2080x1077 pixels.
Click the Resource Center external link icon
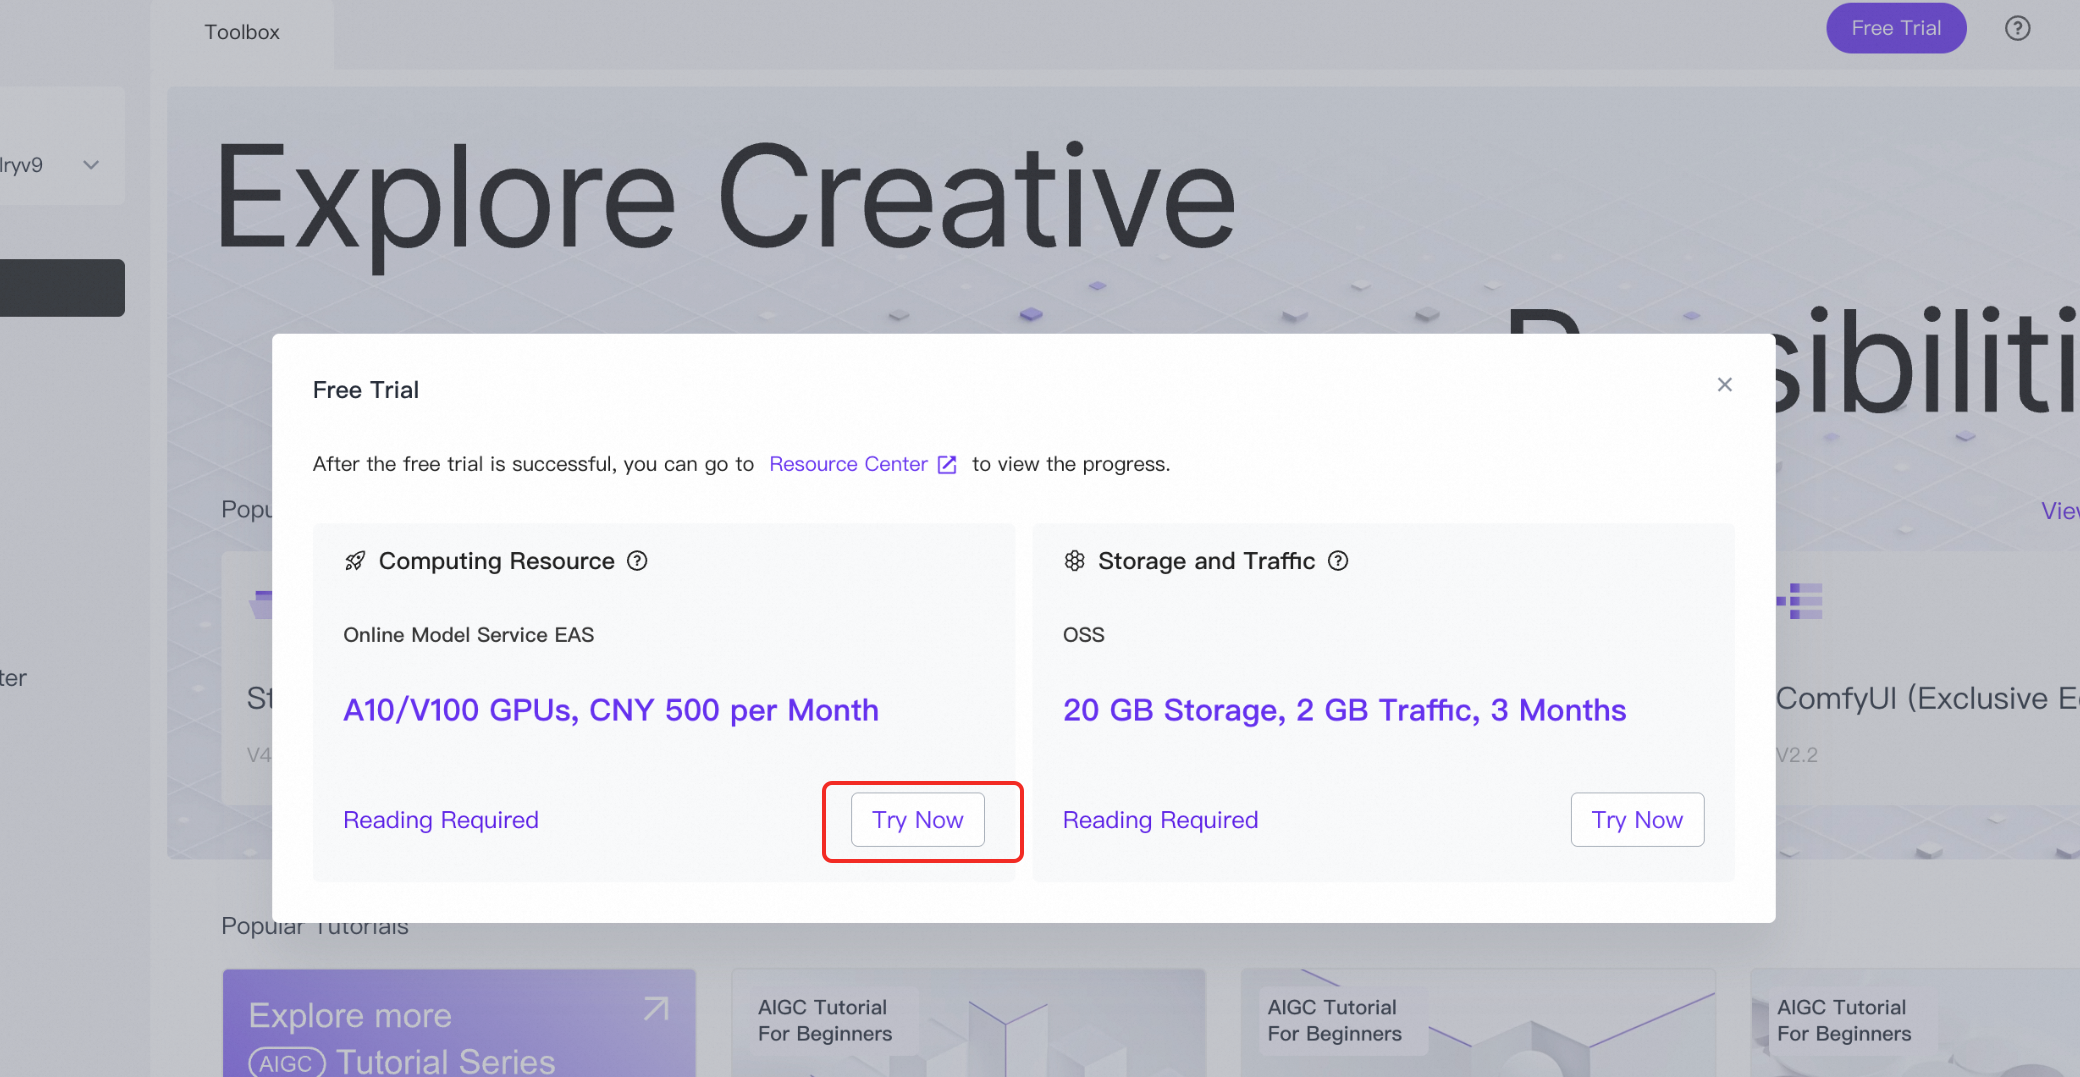point(947,464)
